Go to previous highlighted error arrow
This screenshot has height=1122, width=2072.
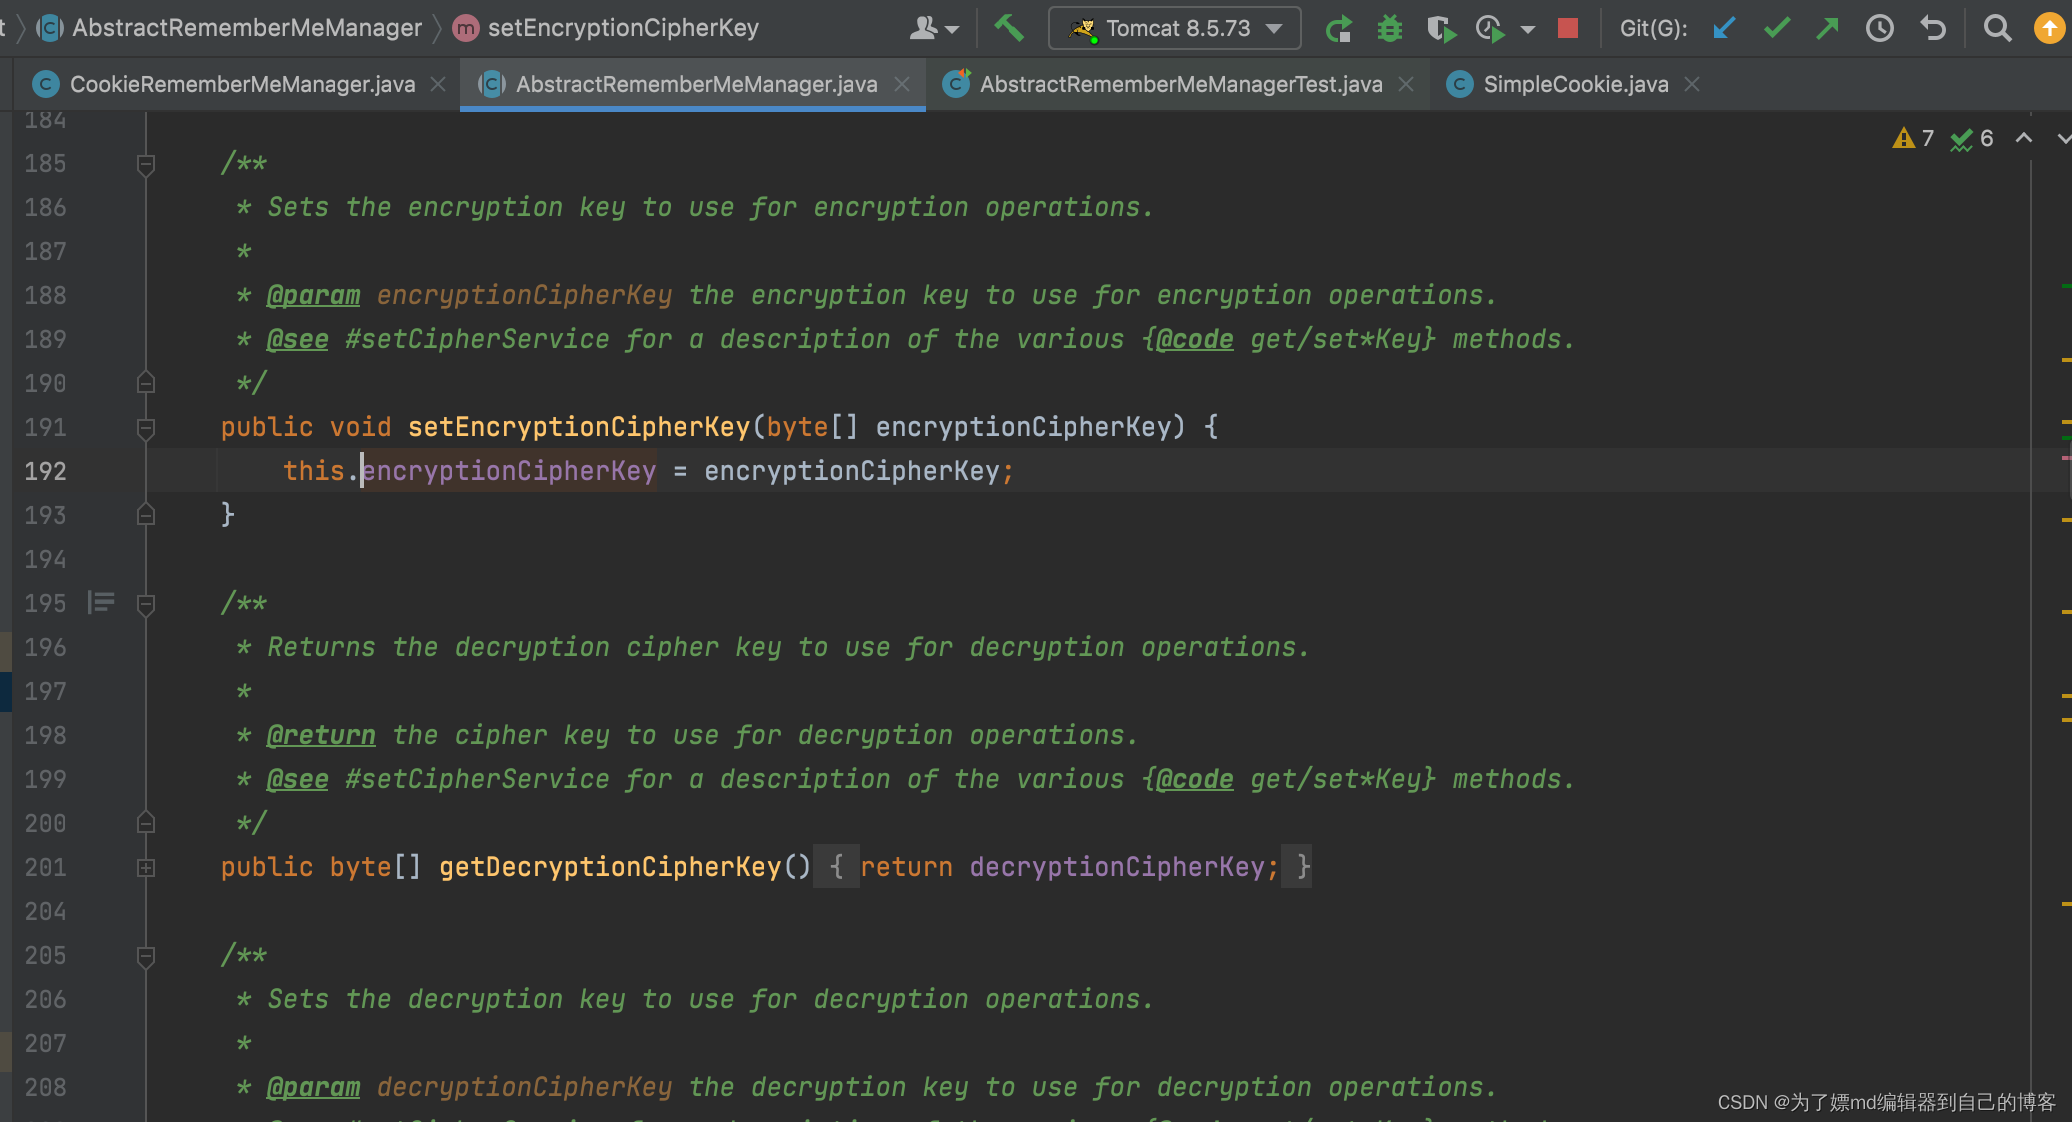2023,138
